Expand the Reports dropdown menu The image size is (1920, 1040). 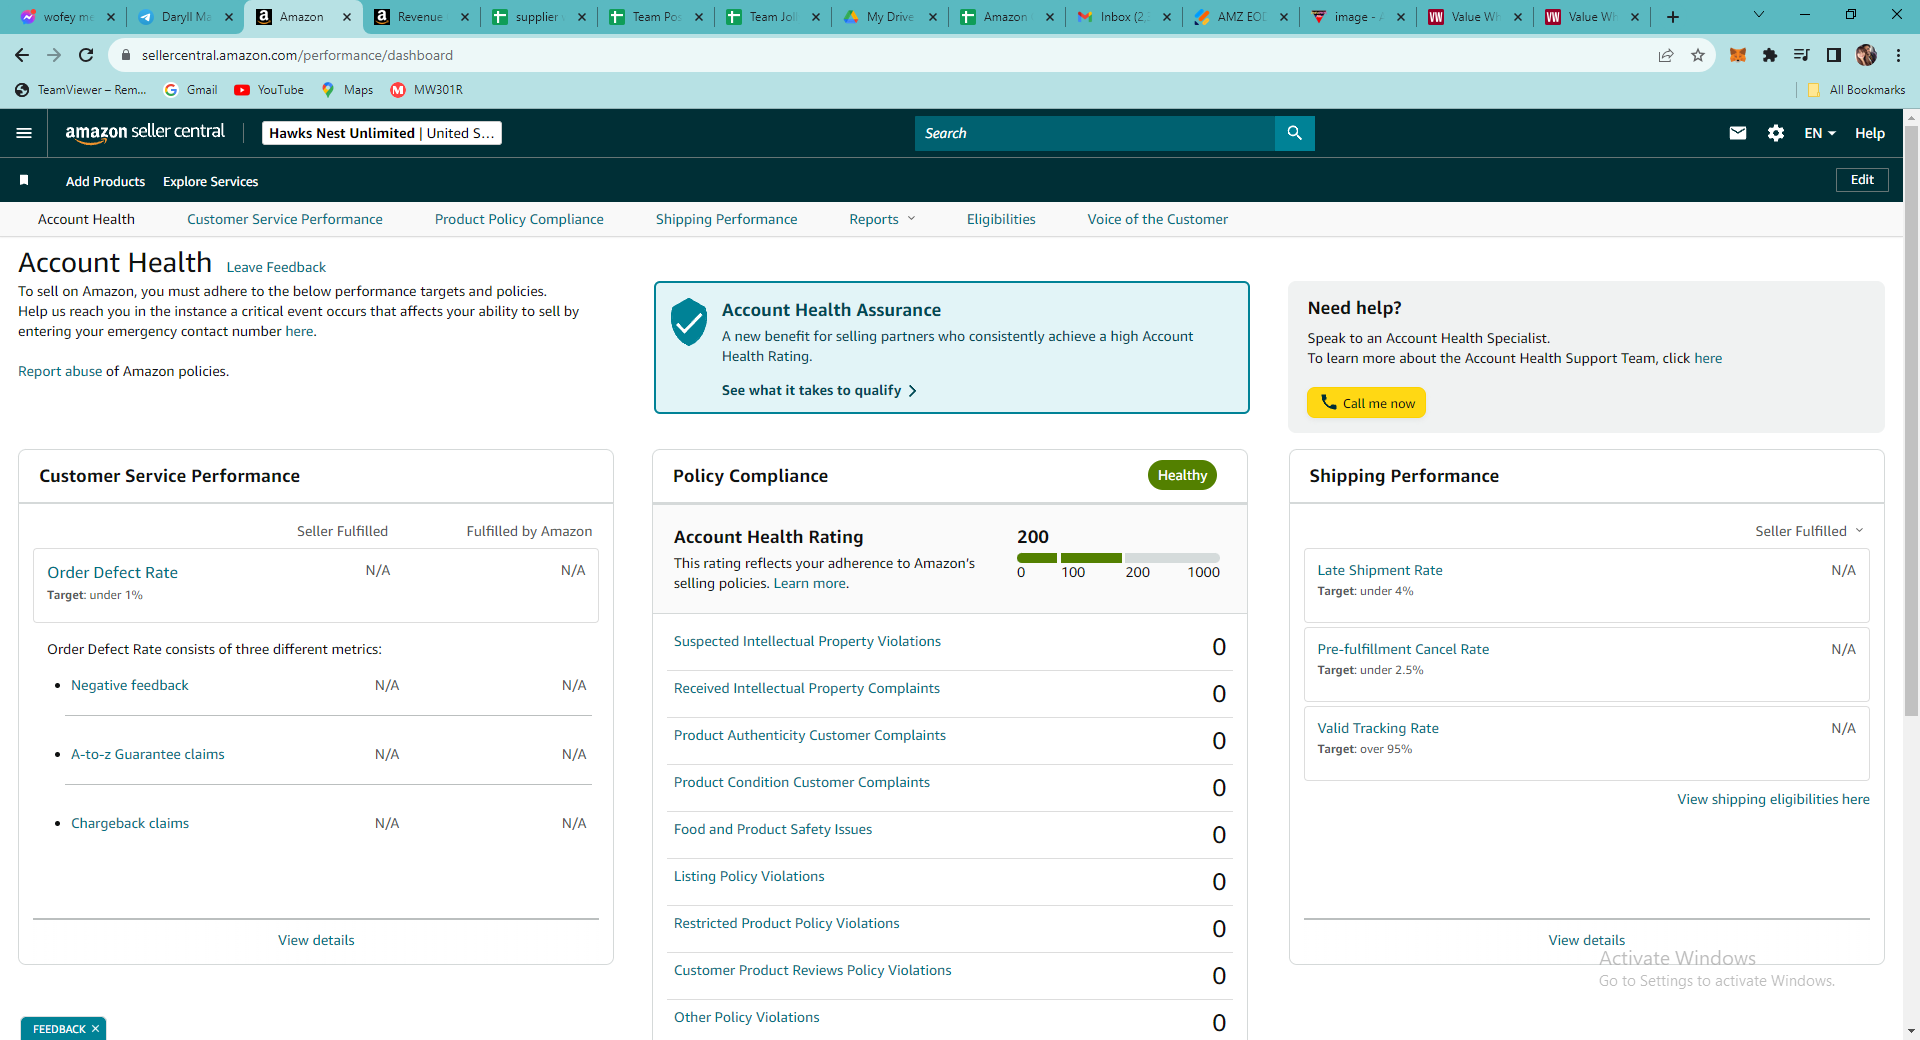(x=882, y=219)
